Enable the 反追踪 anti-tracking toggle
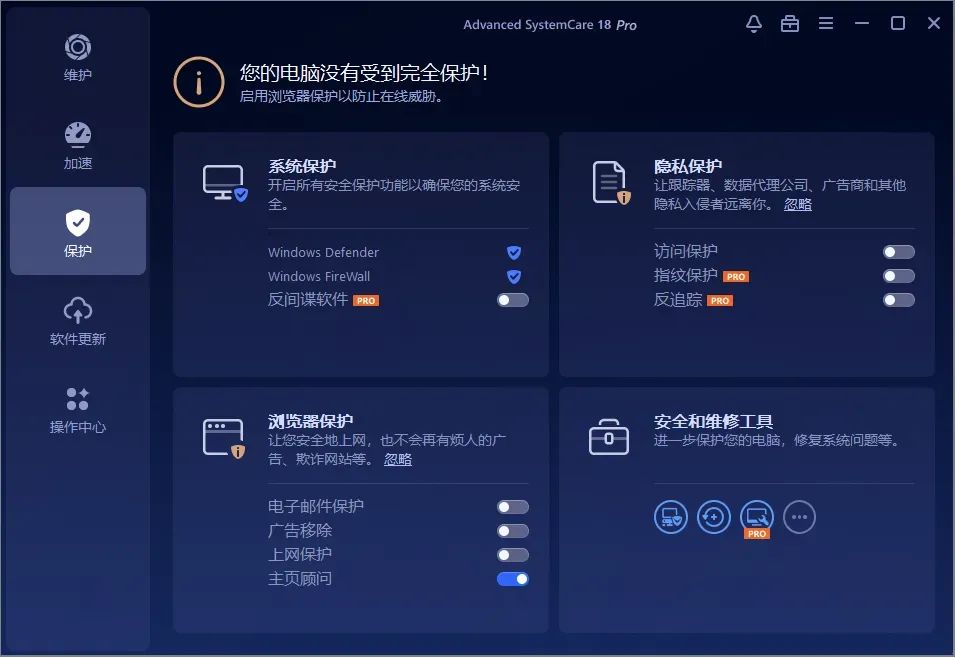Image resolution: width=955 pixels, height=657 pixels. tap(899, 300)
